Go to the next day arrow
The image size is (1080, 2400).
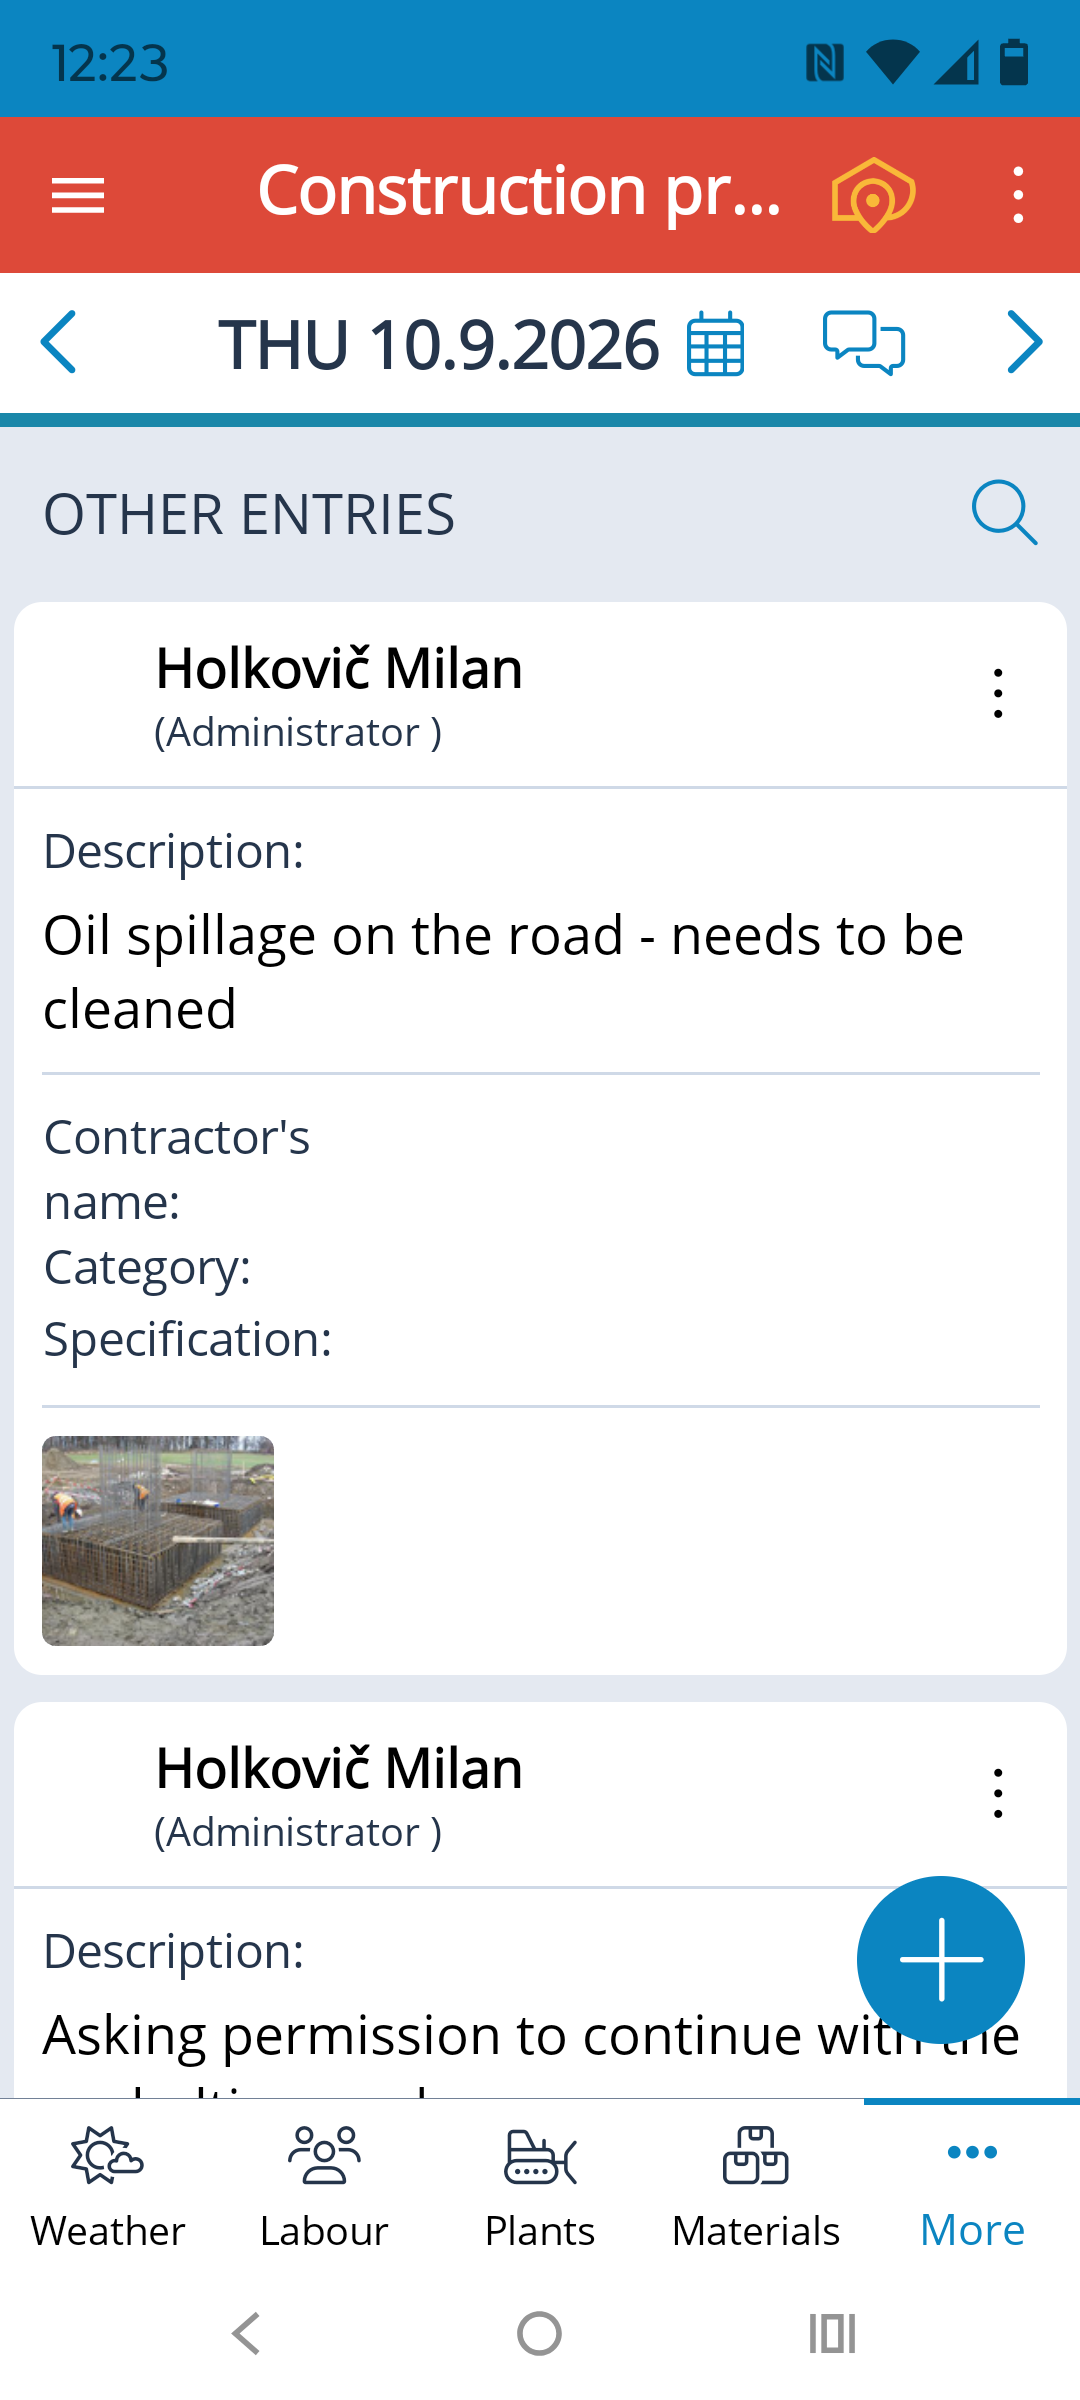pos(1025,342)
